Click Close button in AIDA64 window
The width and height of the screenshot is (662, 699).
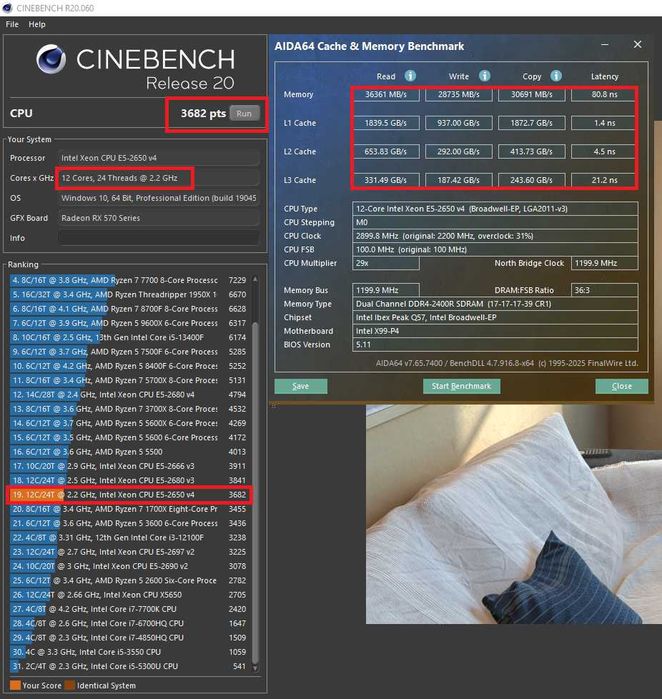621,386
